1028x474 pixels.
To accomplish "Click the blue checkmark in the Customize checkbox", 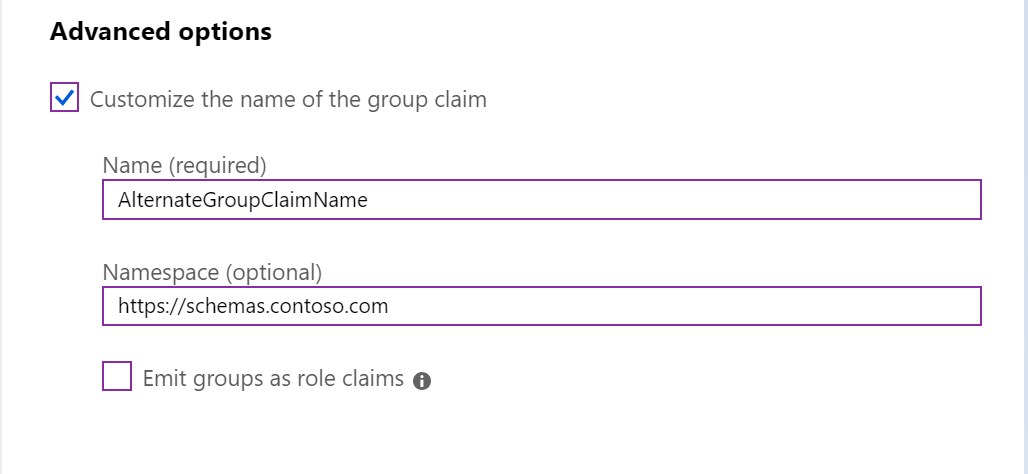I will click(x=64, y=98).
